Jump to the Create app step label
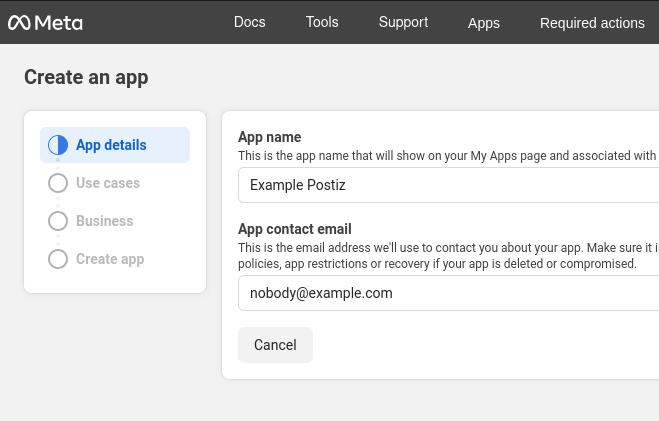 click(x=110, y=259)
